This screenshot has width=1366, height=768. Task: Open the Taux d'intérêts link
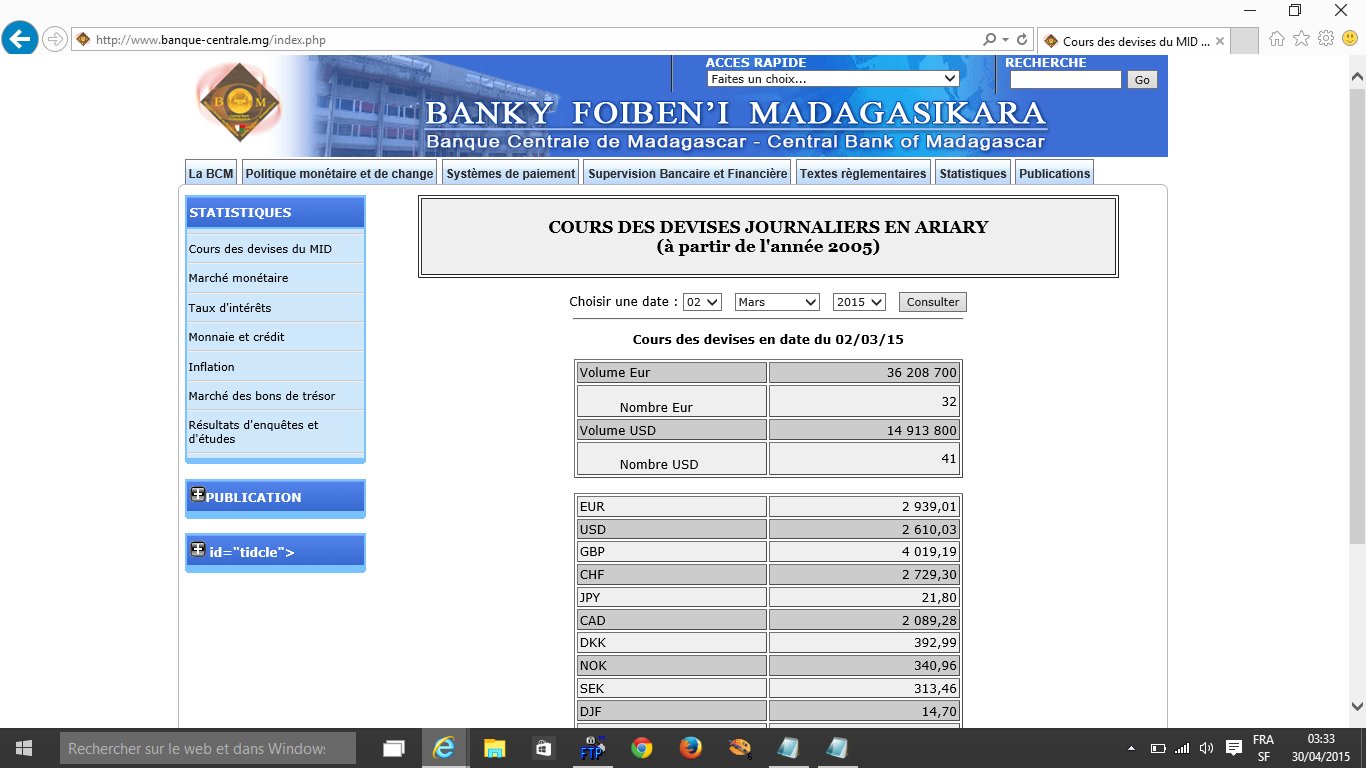(230, 308)
